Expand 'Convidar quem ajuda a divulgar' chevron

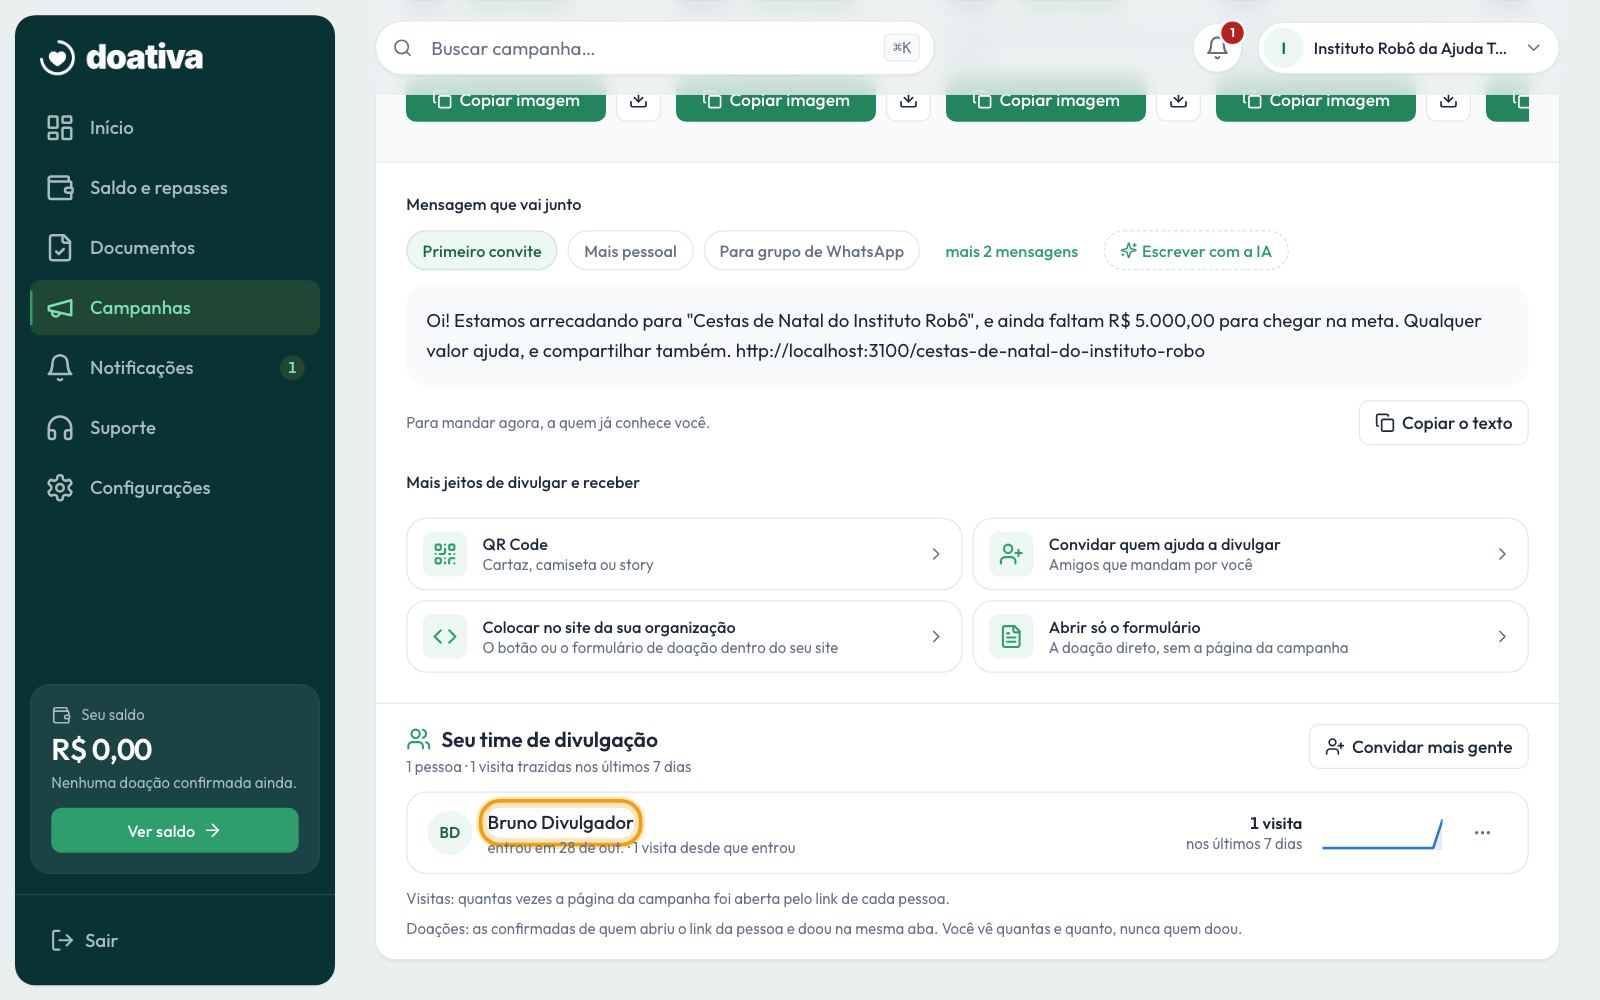click(1502, 554)
